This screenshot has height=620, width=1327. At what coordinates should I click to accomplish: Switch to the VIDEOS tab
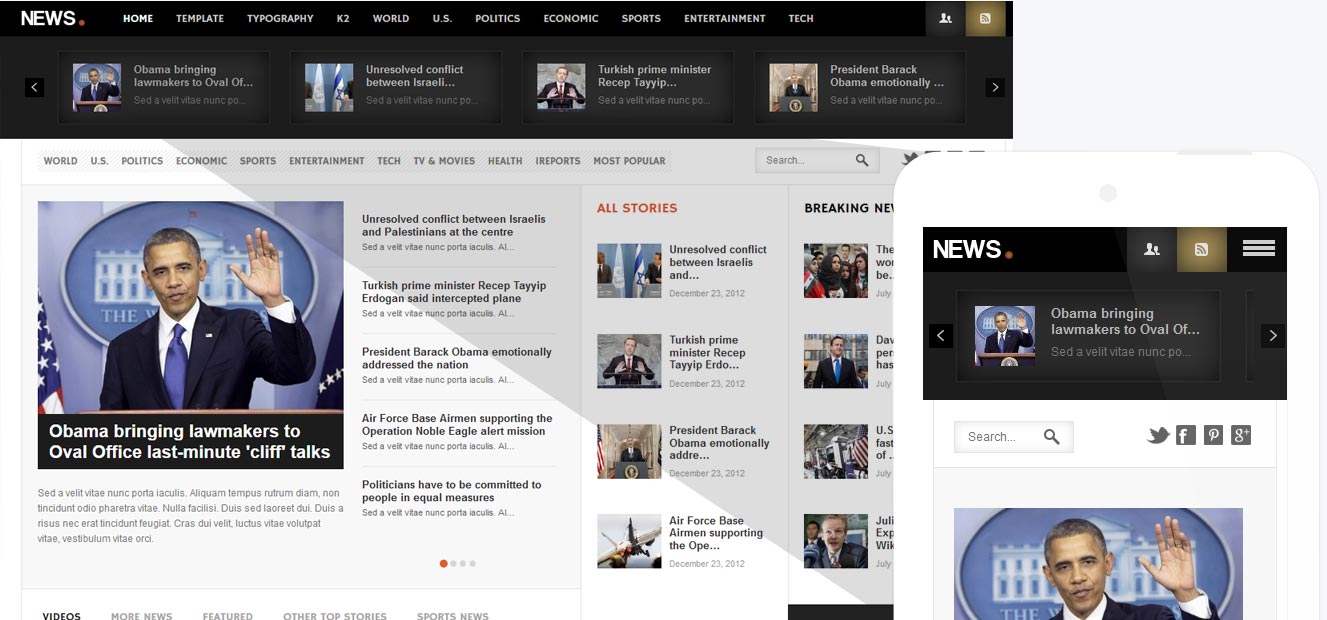[x=62, y=615]
